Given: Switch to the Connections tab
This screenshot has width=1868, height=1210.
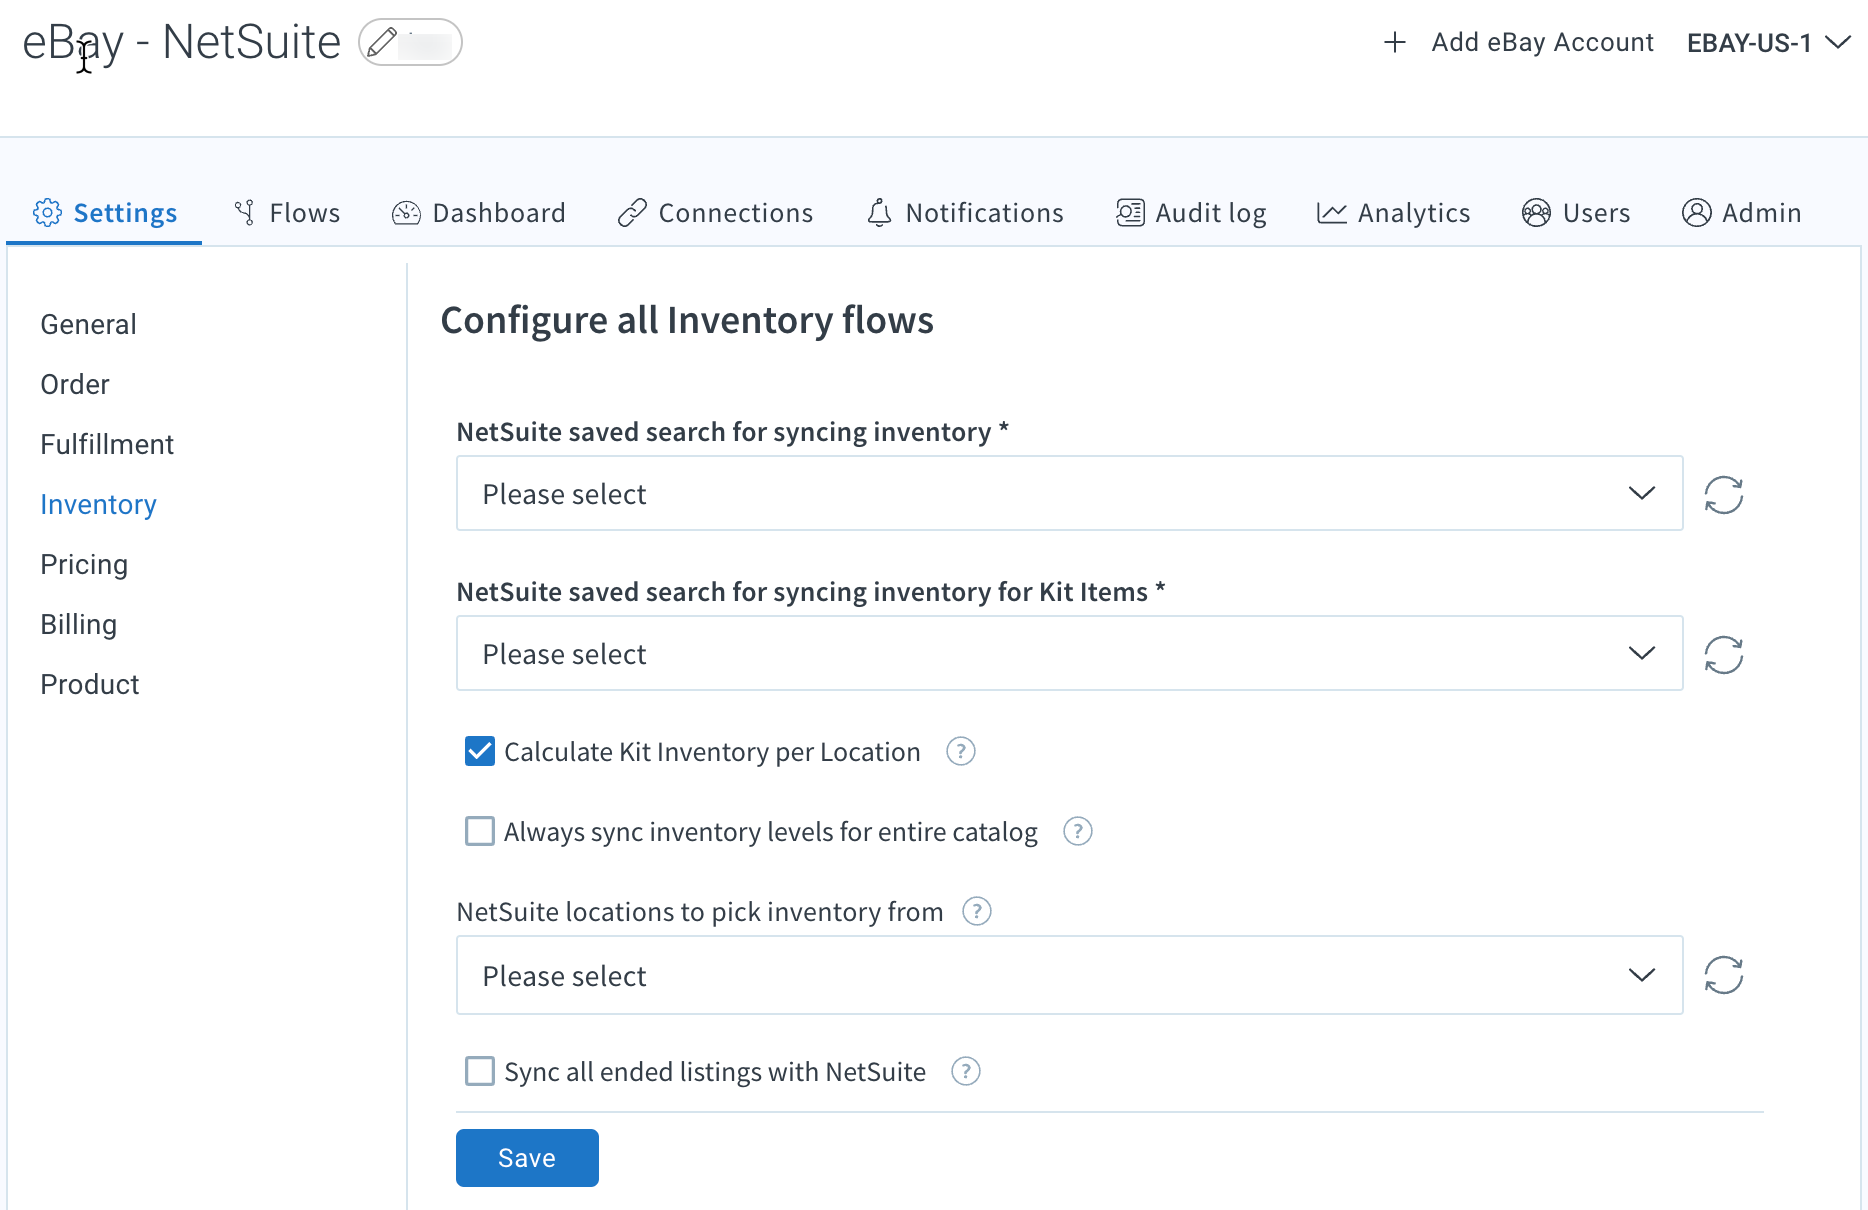Looking at the screenshot, I should click(x=716, y=212).
